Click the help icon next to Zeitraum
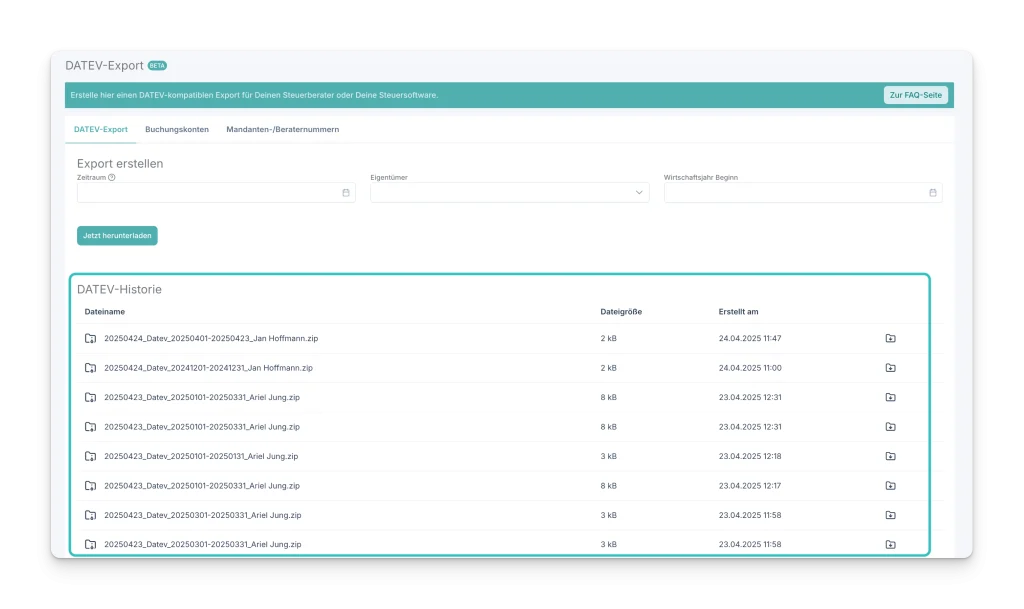Viewport: 1024px width, 609px height. (x=112, y=177)
